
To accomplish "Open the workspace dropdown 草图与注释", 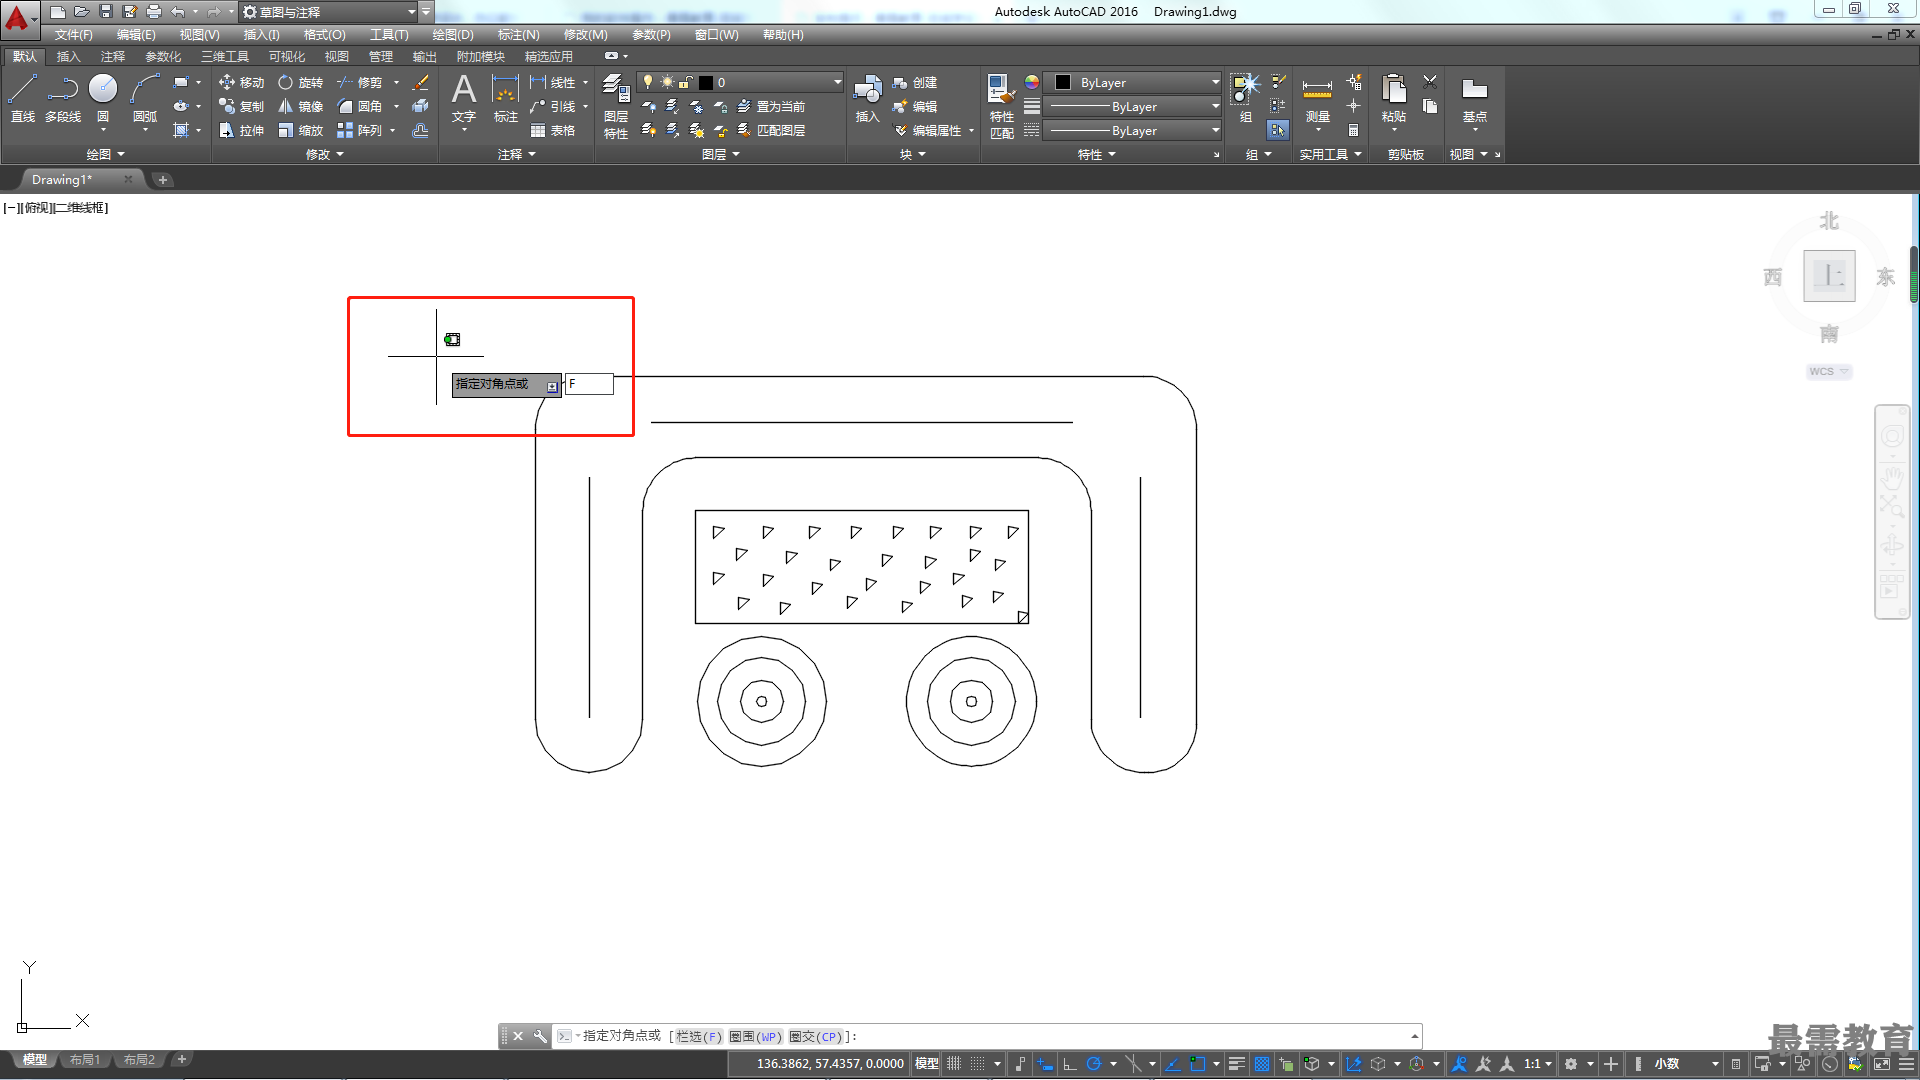I will 329,12.
